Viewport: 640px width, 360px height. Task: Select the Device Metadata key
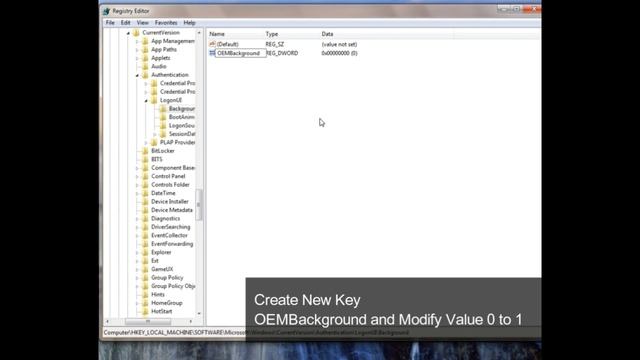[172, 210]
